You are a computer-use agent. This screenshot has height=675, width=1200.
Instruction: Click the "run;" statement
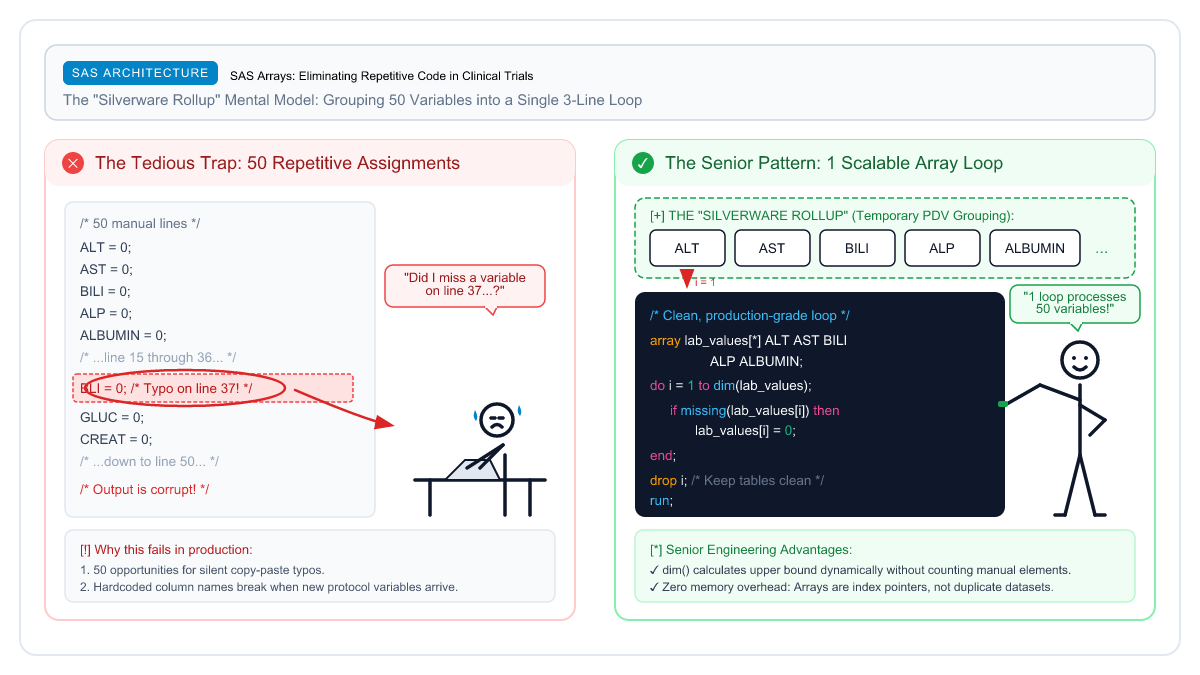661,500
